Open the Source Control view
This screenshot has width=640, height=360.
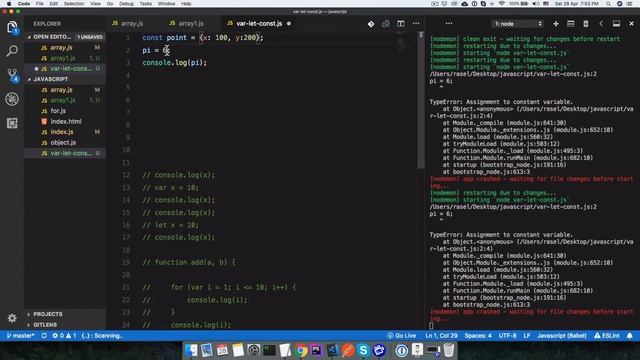pos(12,75)
